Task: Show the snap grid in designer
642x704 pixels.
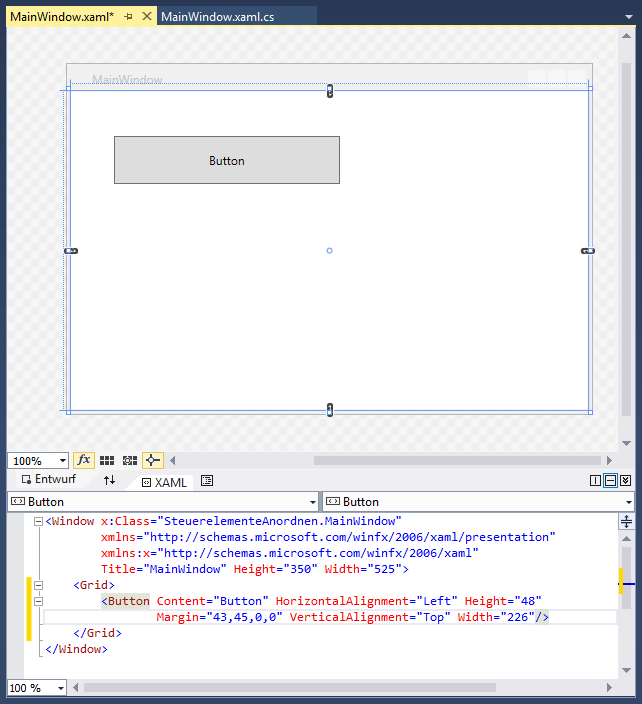Action: point(107,460)
